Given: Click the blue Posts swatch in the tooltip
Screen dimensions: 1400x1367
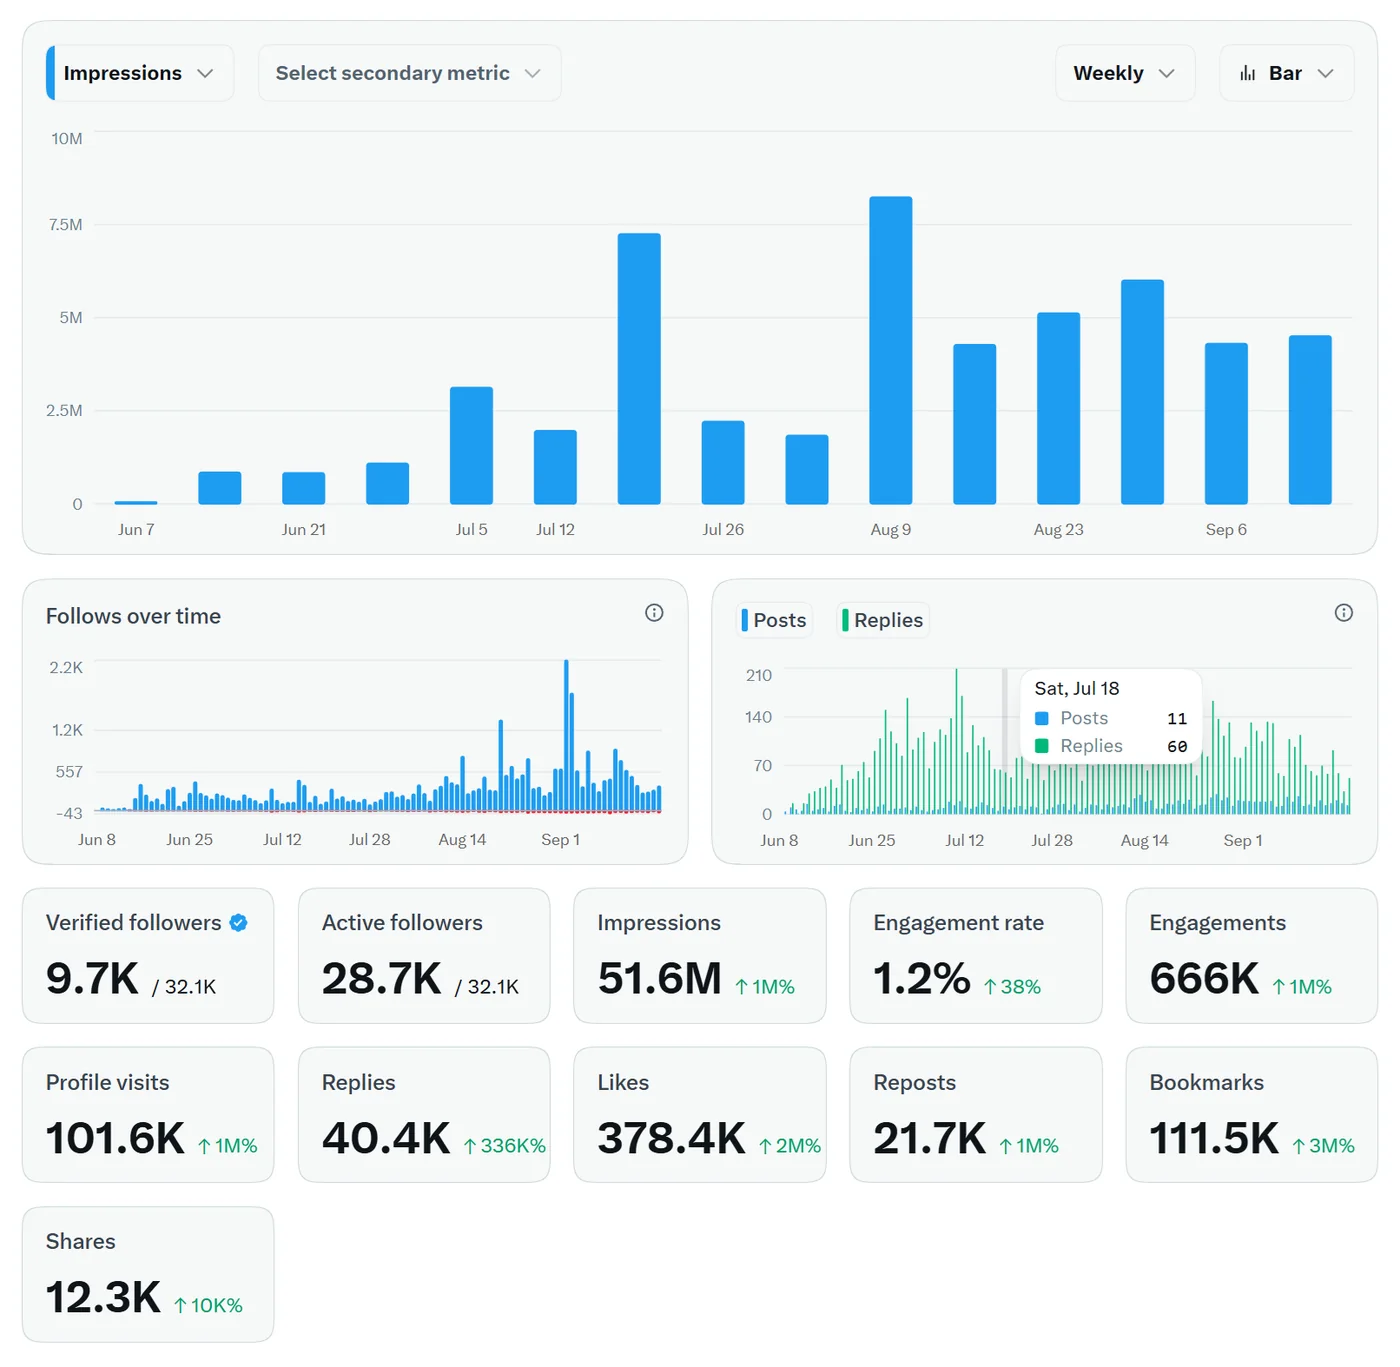Looking at the screenshot, I should coord(1041,718).
